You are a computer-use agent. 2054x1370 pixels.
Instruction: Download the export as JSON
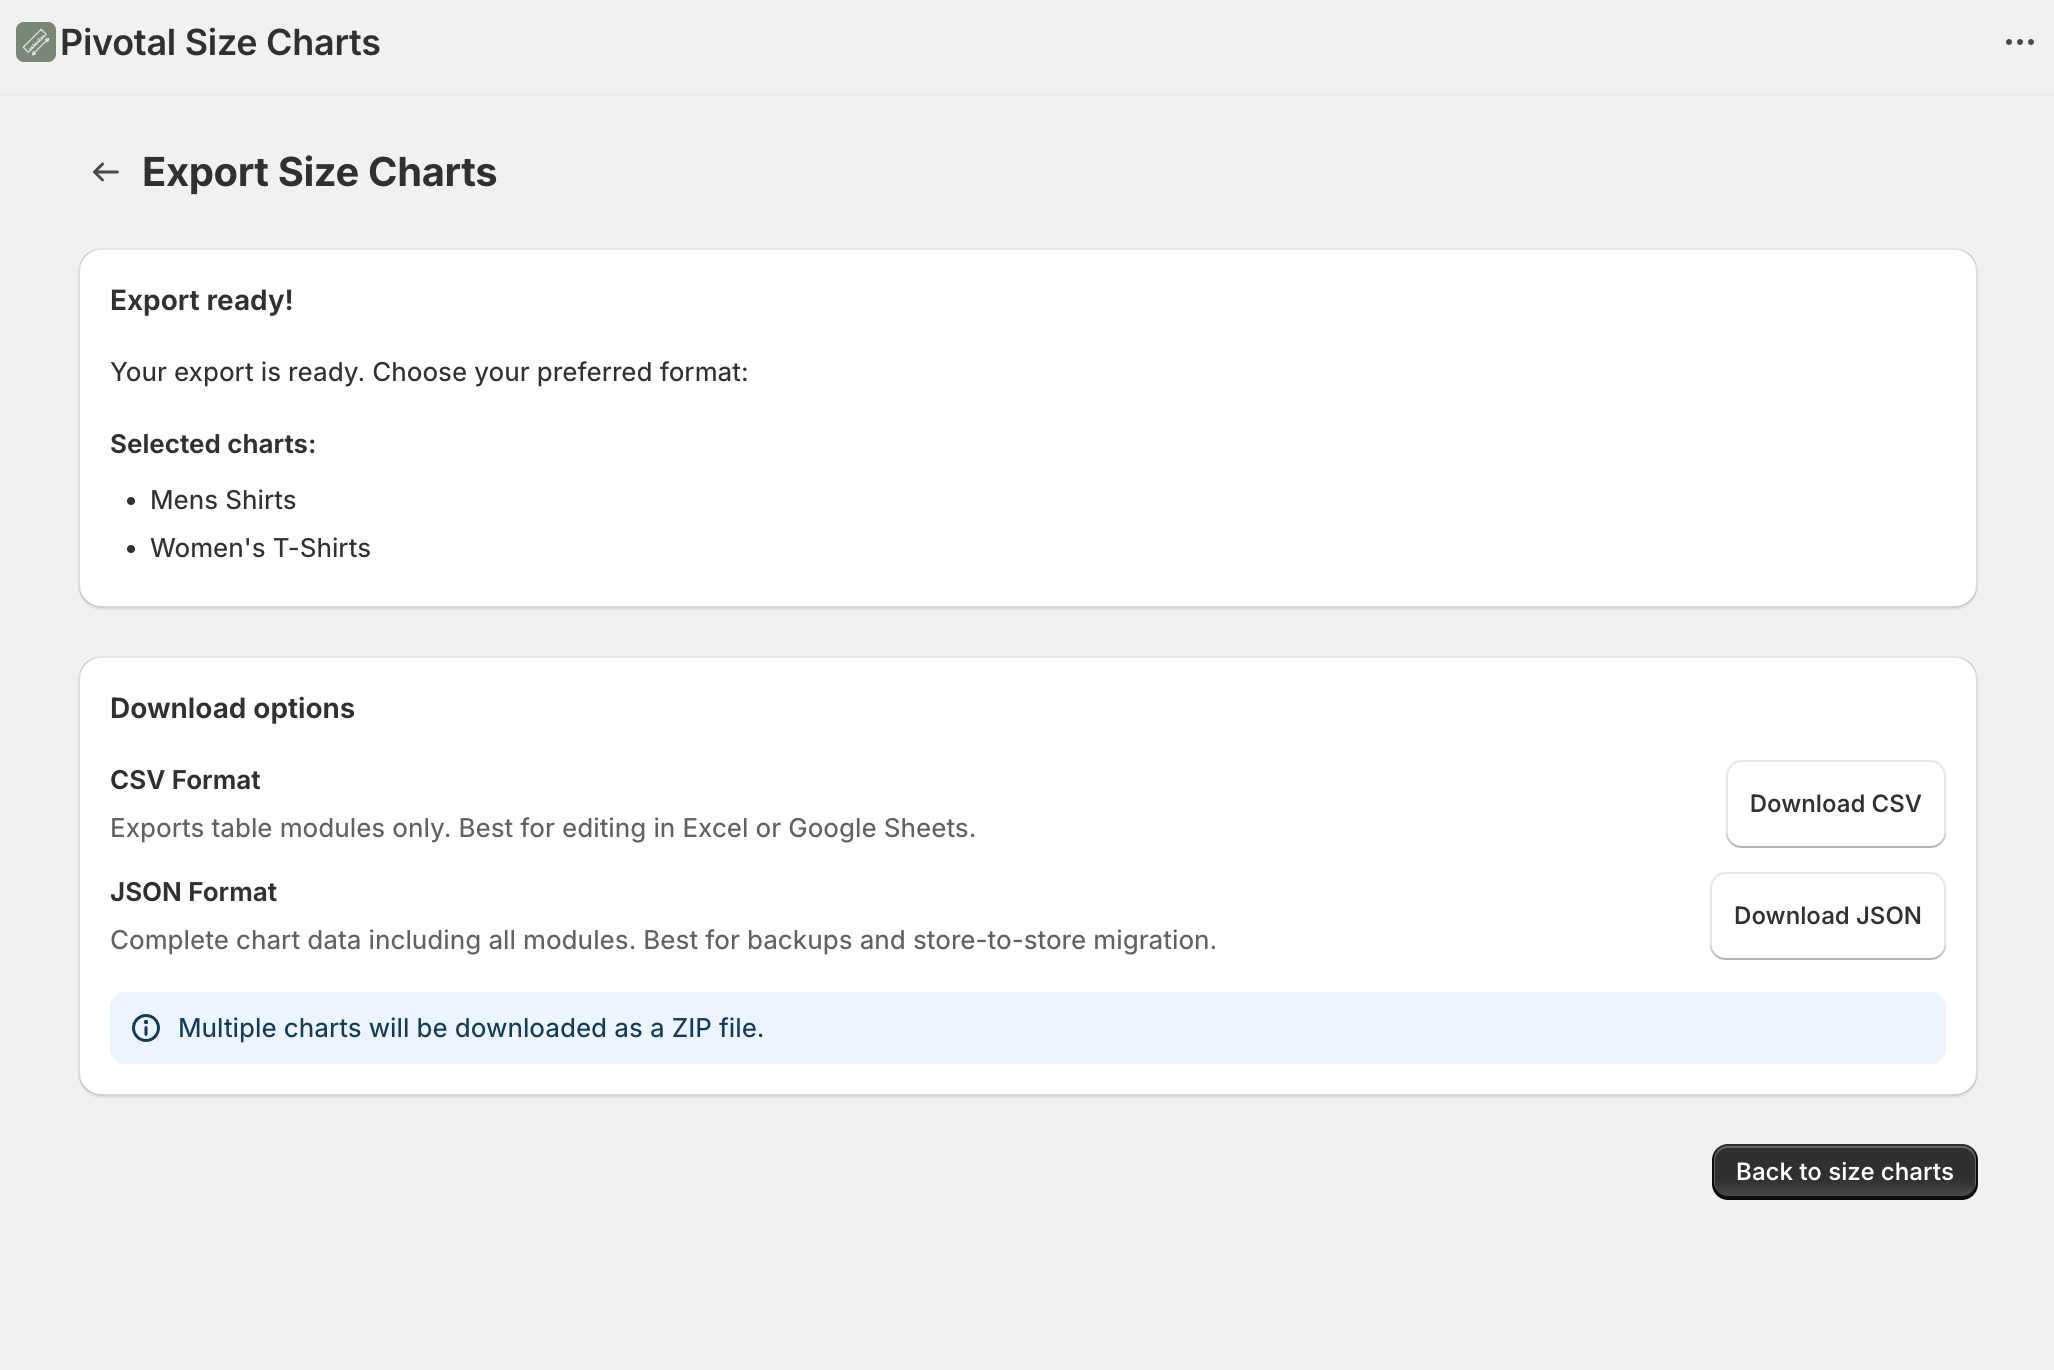click(1827, 915)
